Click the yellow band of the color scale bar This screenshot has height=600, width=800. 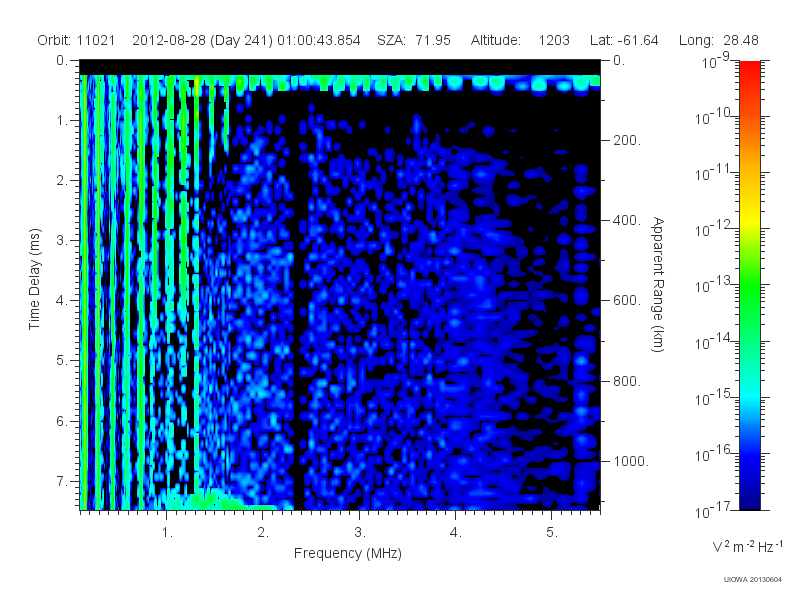(x=749, y=219)
